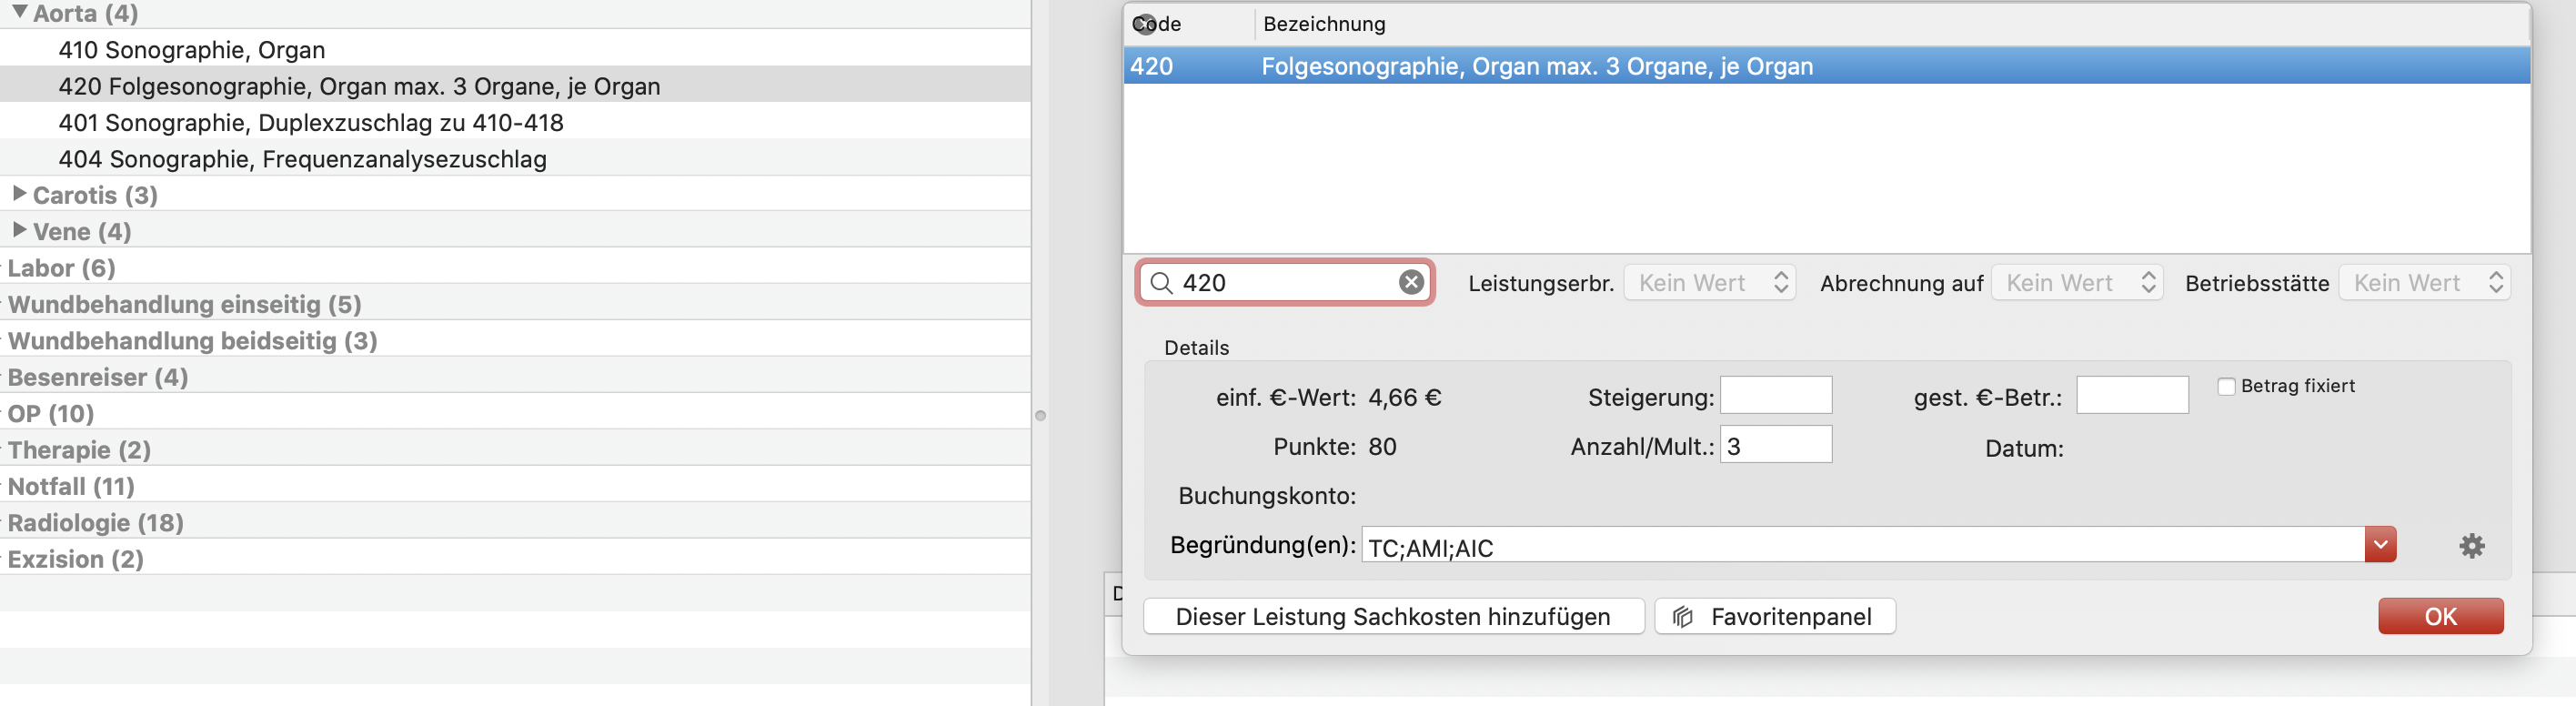Open the Abrechnung auf dropdown

(x=2076, y=283)
